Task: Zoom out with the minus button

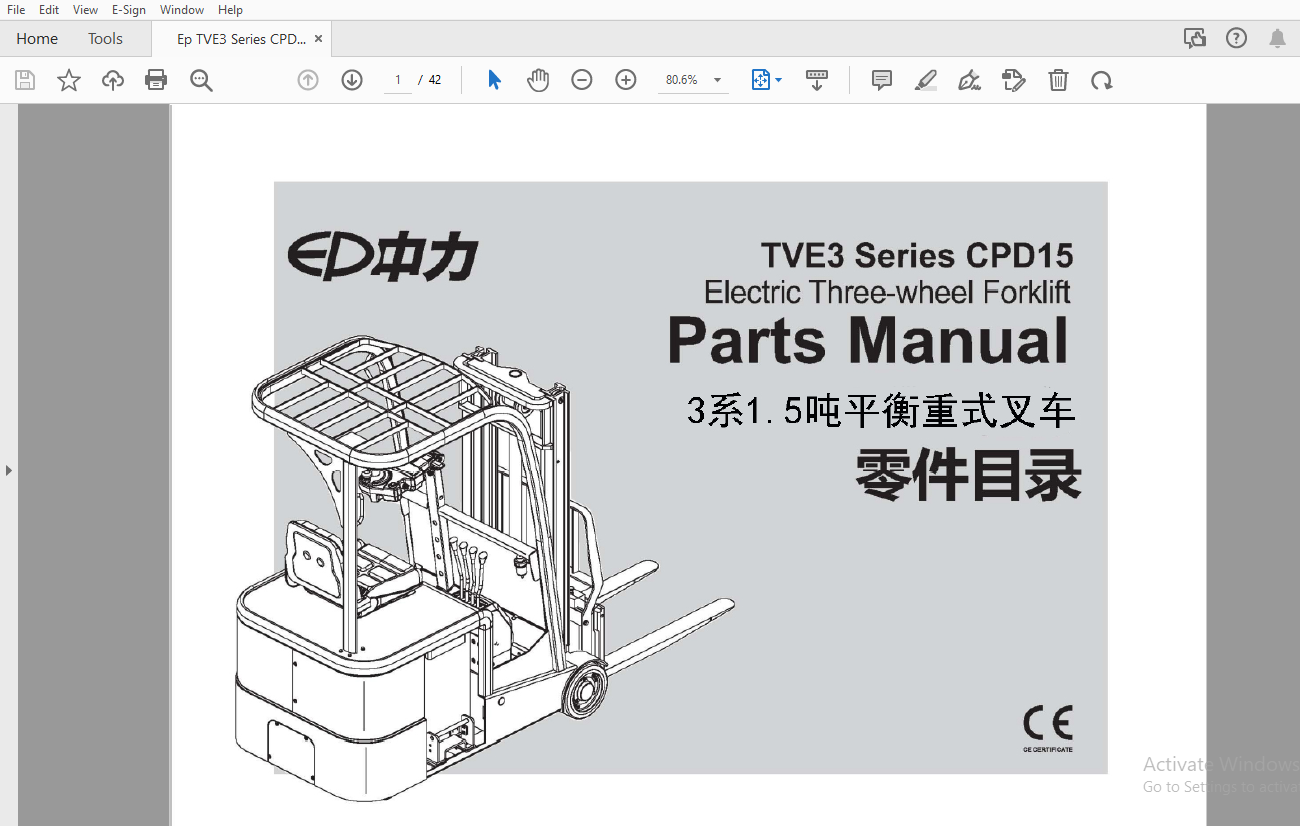Action: pyautogui.click(x=582, y=80)
